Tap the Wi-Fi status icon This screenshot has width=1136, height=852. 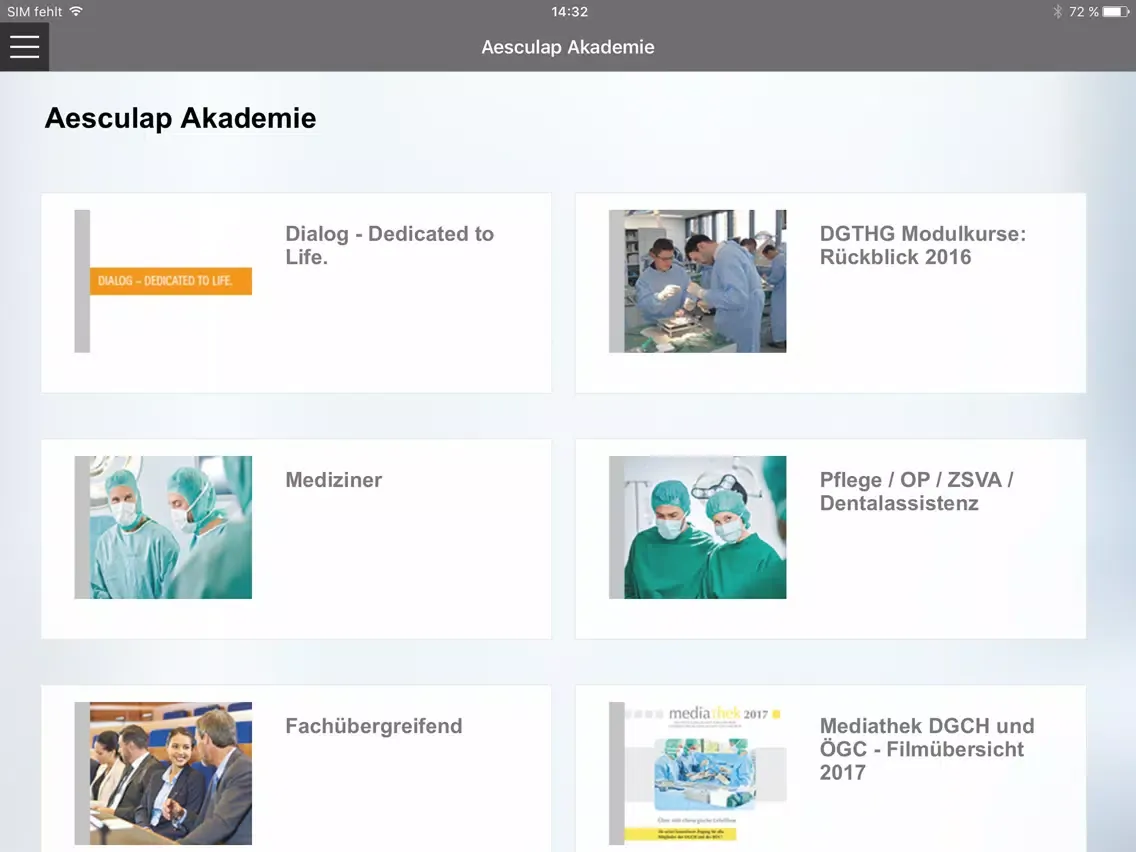(x=76, y=11)
